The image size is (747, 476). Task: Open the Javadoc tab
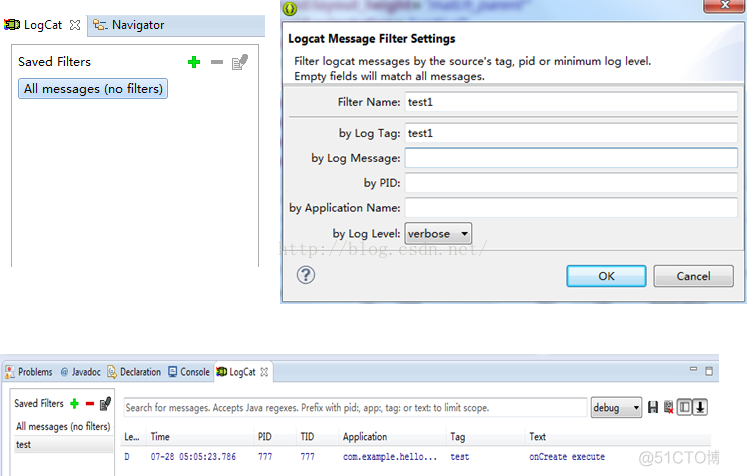coord(81,372)
